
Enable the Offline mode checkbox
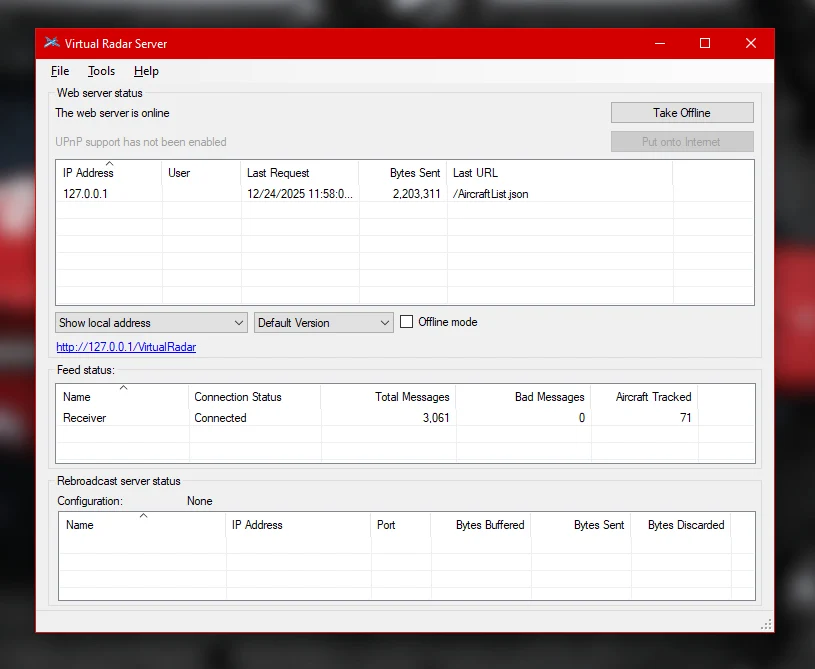tap(407, 322)
